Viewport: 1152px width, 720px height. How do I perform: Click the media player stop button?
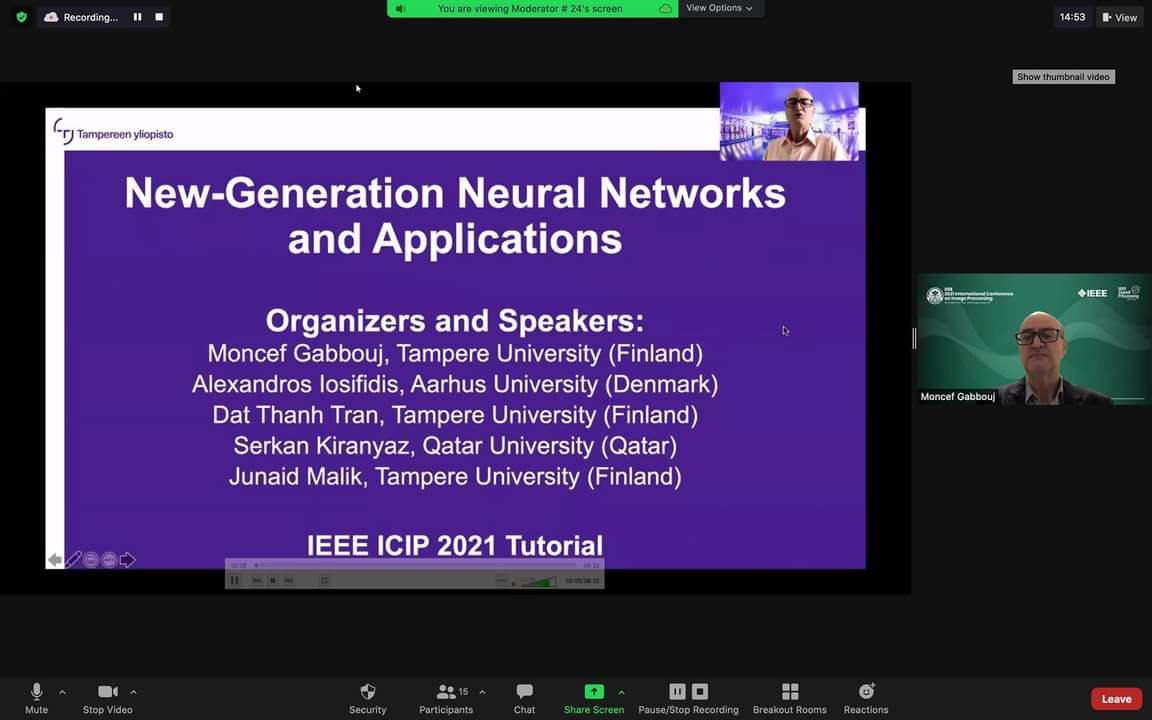[x=273, y=580]
